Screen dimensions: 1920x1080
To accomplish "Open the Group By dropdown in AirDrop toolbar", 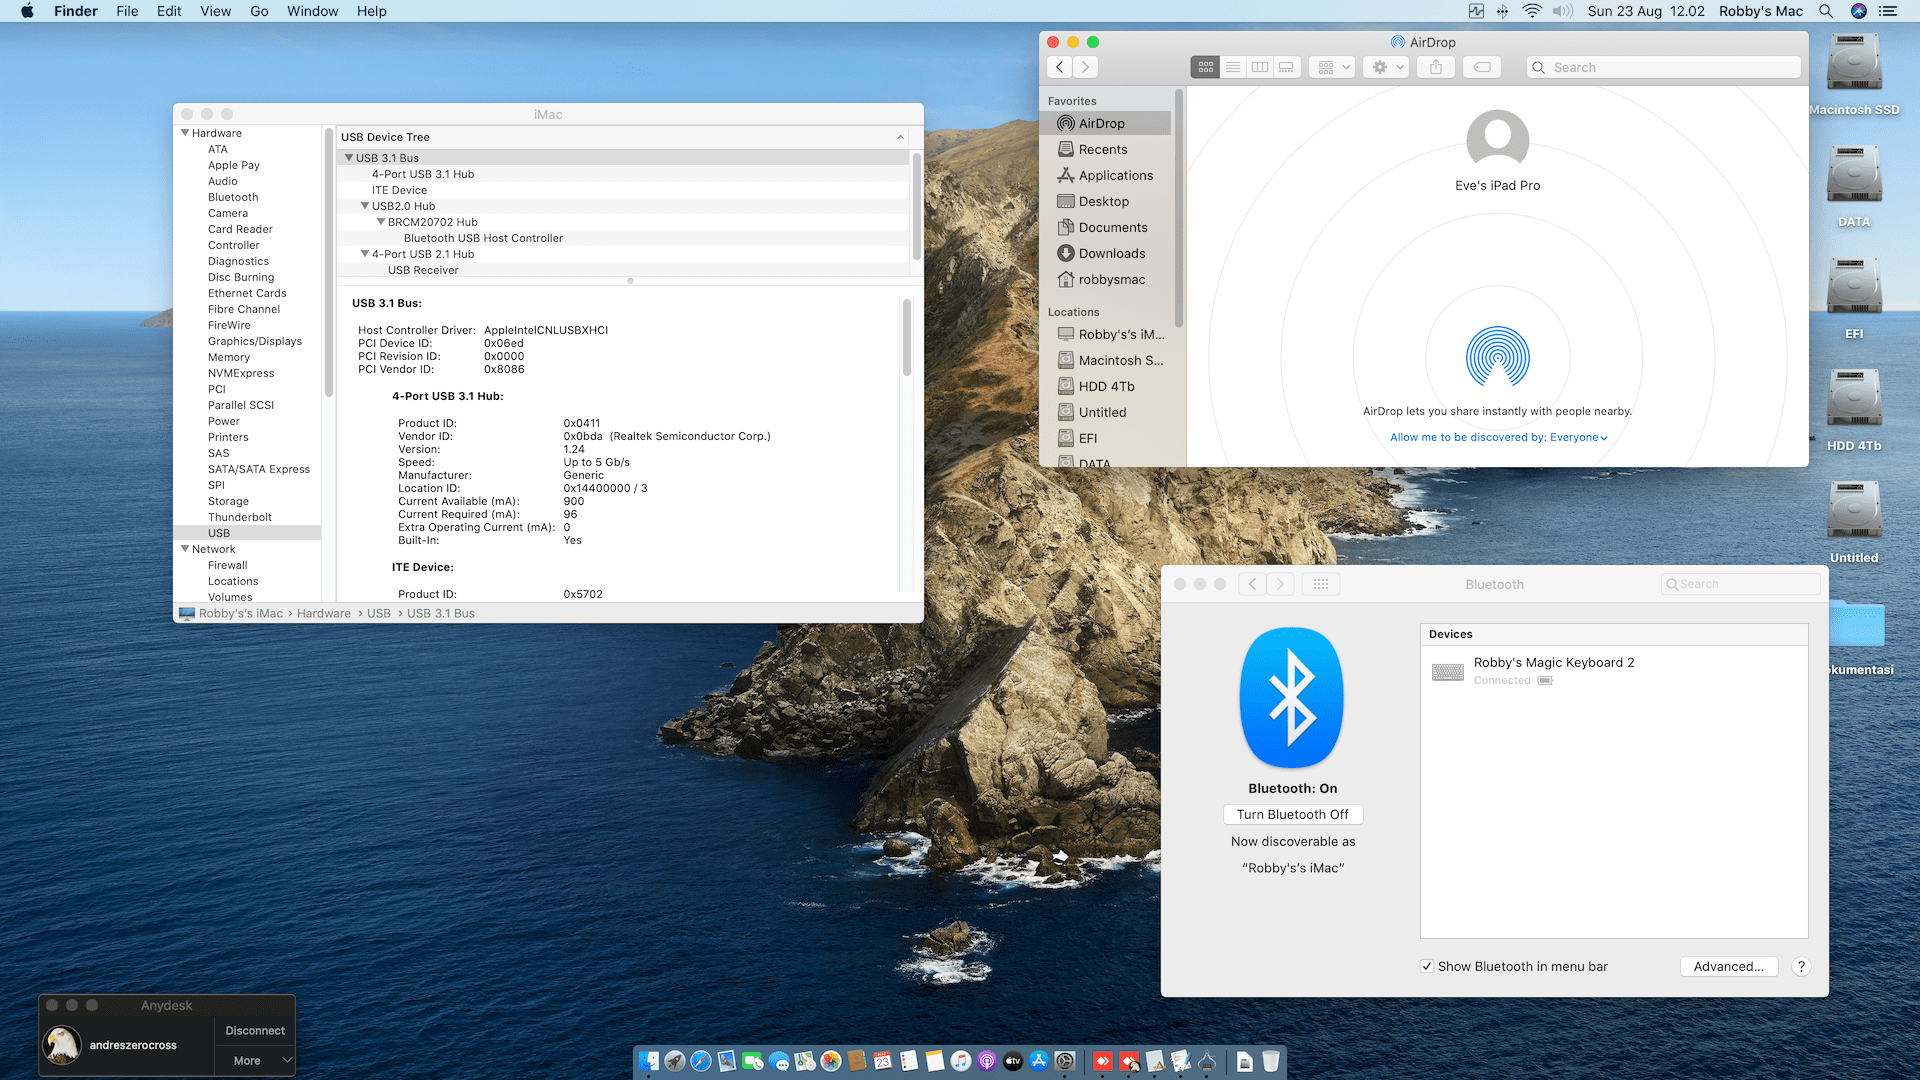I will pyautogui.click(x=1332, y=67).
